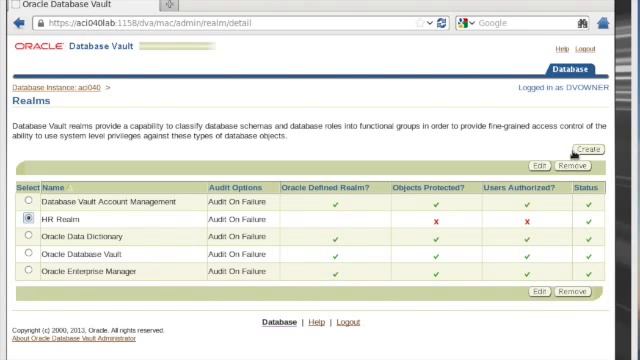Click Database Vault Account Management name text
The width and height of the screenshot is (640, 360).
tap(109, 202)
